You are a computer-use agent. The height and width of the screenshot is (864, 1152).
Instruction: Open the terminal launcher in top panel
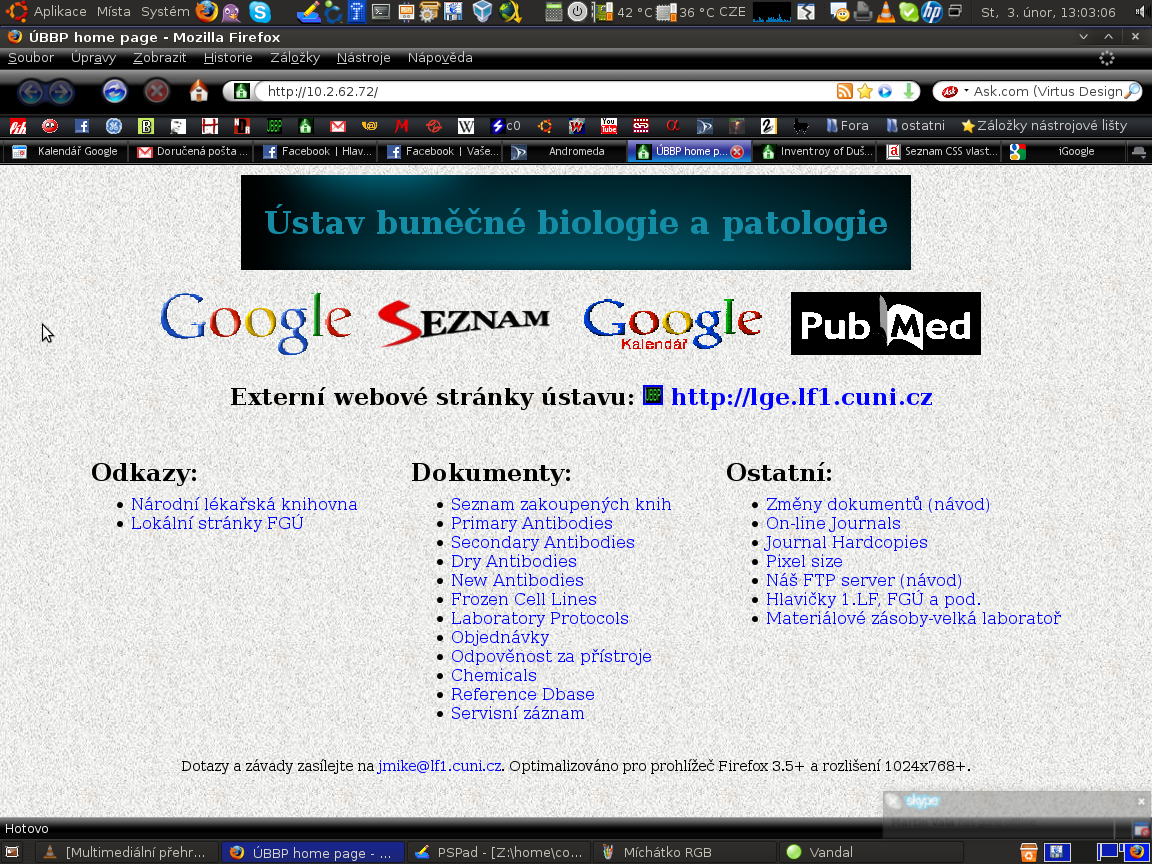point(381,12)
